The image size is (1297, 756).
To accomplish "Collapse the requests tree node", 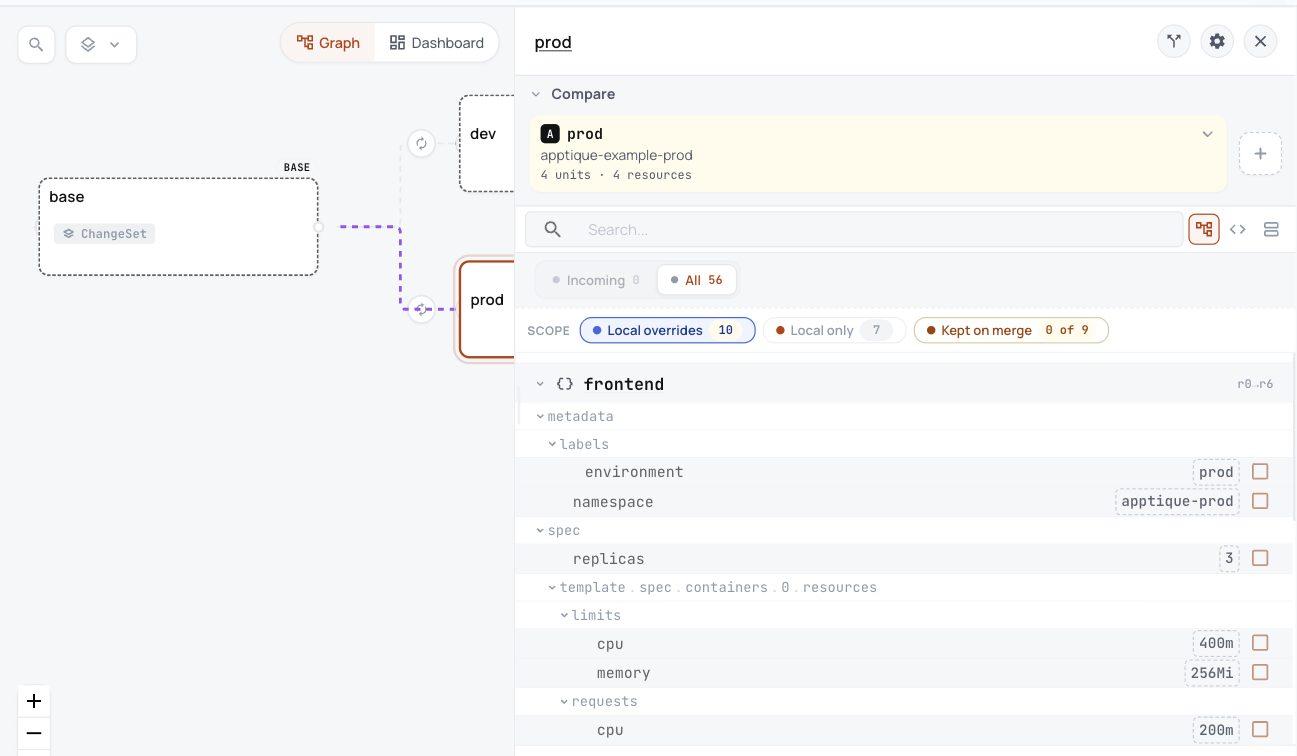I will click(x=565, y=701).
